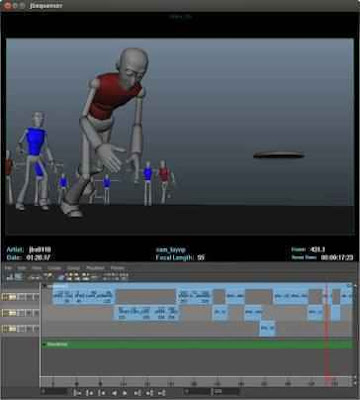Click the vertical scrollbar beside the tracks
This screenshot has height=400, width=360.
[355, 330]
